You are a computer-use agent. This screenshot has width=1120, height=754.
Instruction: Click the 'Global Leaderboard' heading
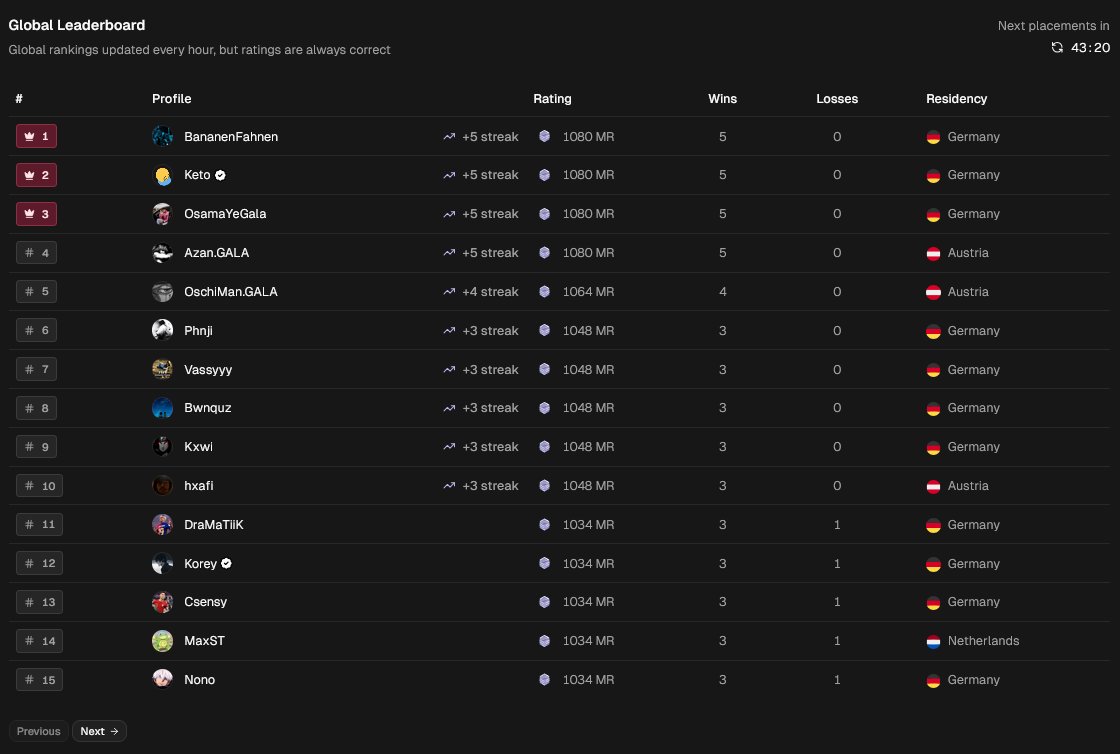coord(76,25)
